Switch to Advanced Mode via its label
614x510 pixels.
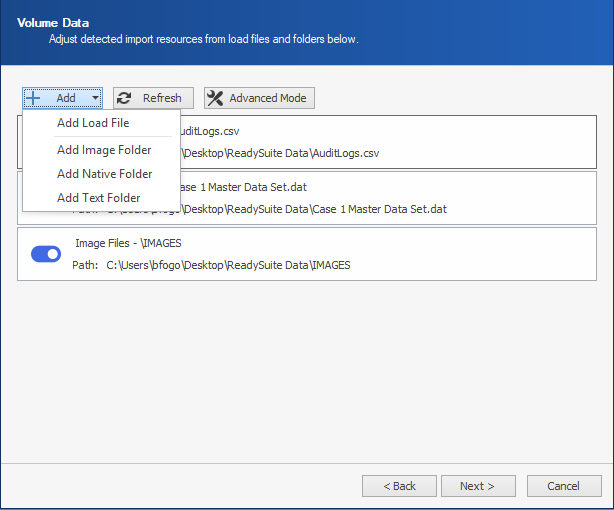coord(269,98)
